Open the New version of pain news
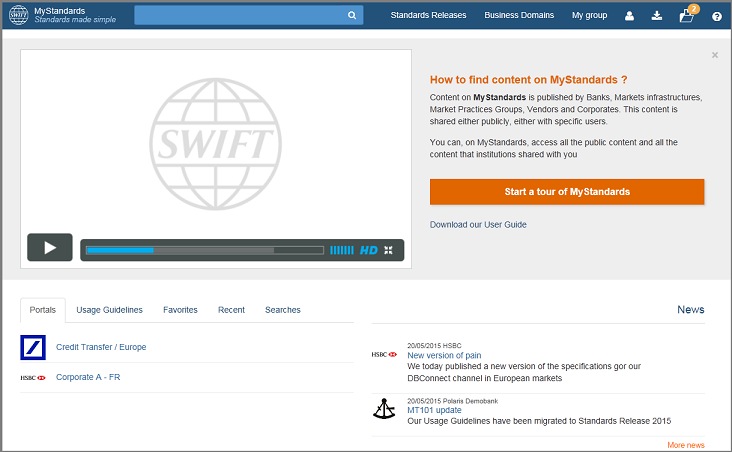Image resolution: width=732 pixels, height=452 pixels. tap(444, 355)
